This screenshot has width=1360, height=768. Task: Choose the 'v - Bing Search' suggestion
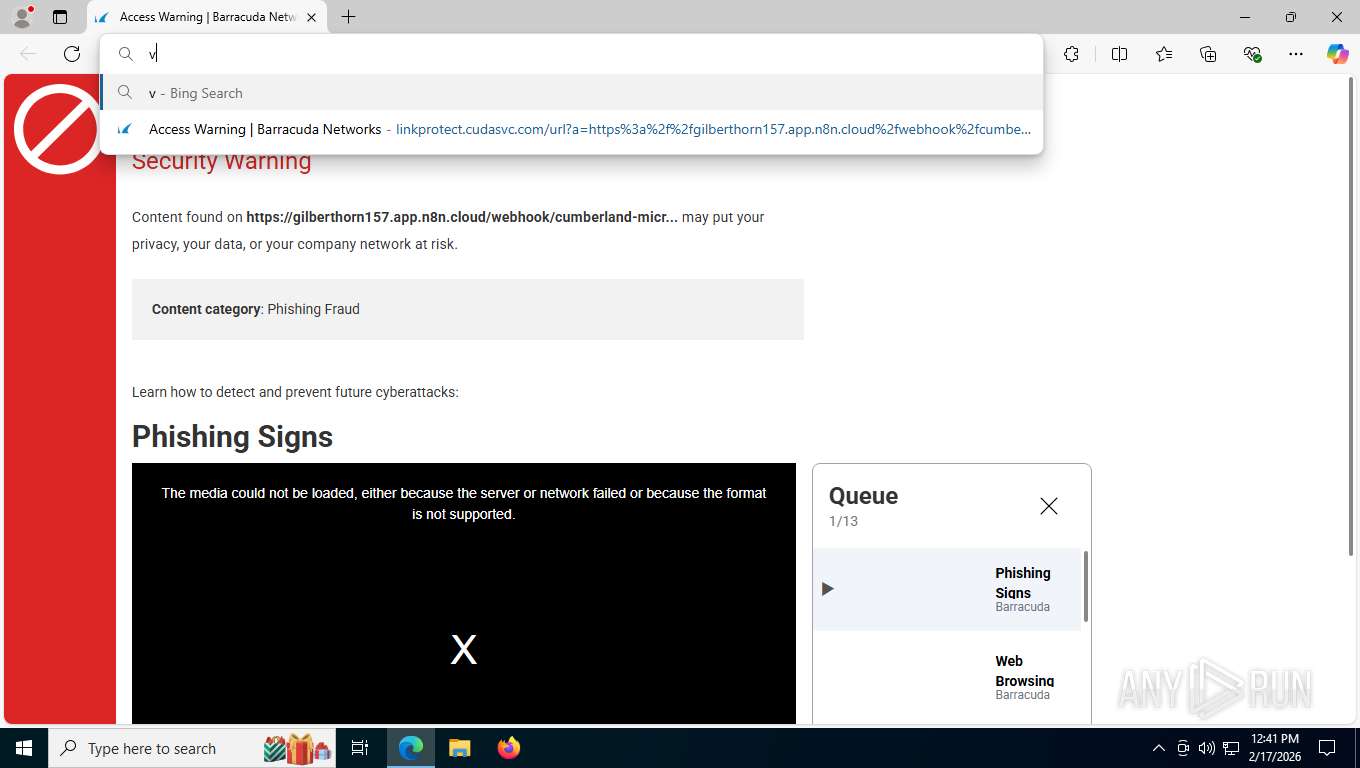point(571,93)
